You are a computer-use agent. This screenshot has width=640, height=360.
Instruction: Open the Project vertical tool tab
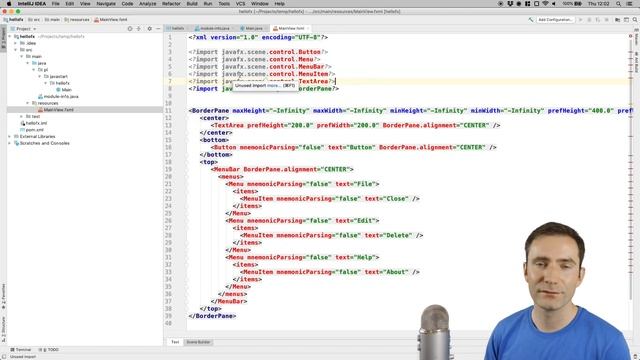pyautogui.click(x=3, y=38)
